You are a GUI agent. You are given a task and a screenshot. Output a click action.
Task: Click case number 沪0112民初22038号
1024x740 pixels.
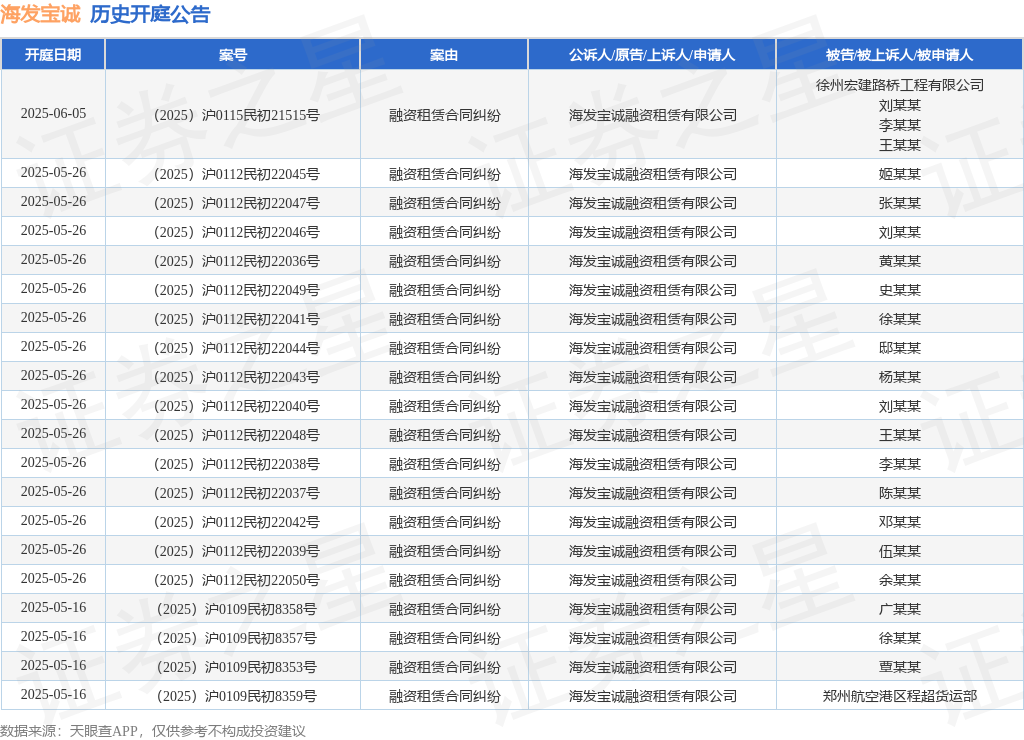click(x=236, y=464)
